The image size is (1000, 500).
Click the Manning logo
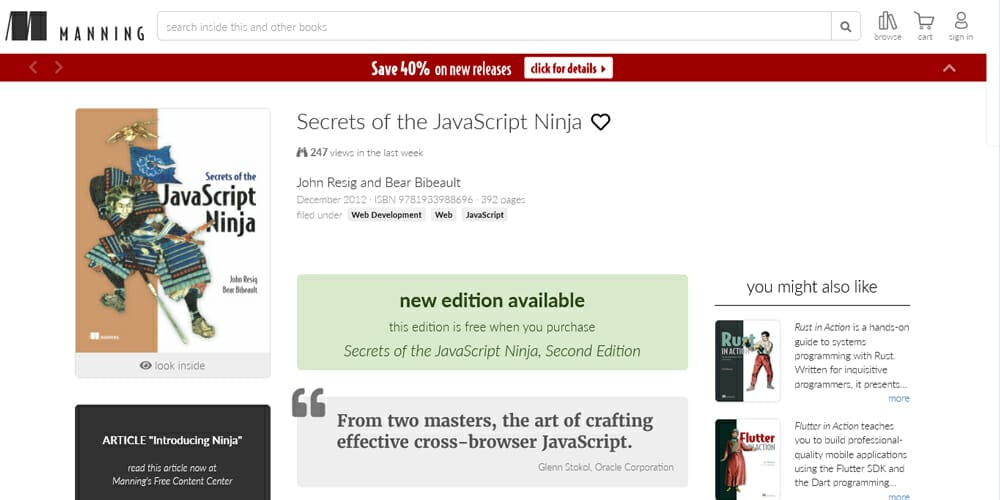pos(75,26)
